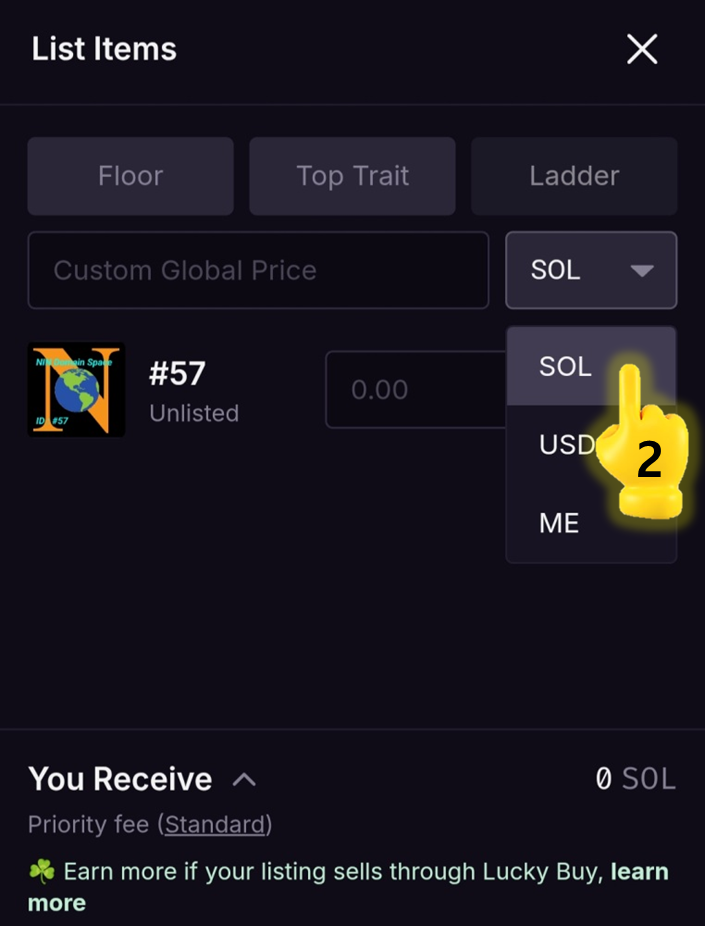The image size is (714, 926).
Task: Click the Unlisted status label
Action: click(x=194, y=413)
